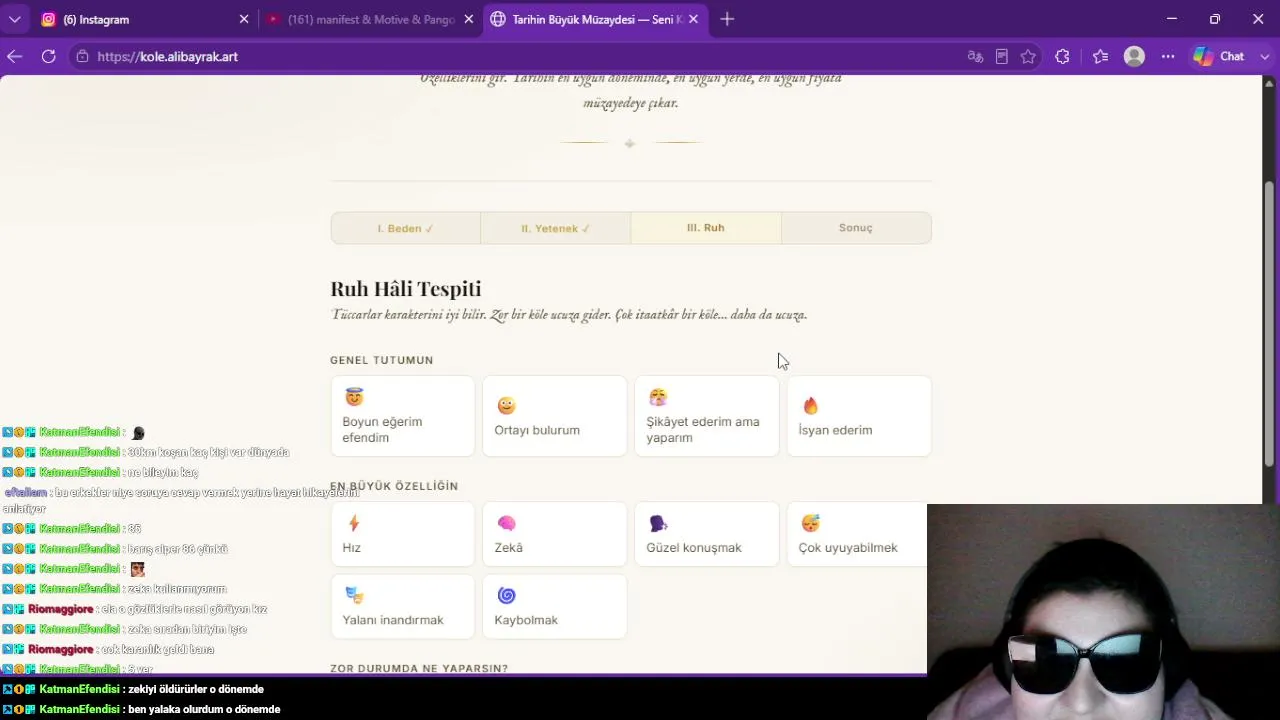Choose the Çok uyuyabilmek option

coord(858,534)
